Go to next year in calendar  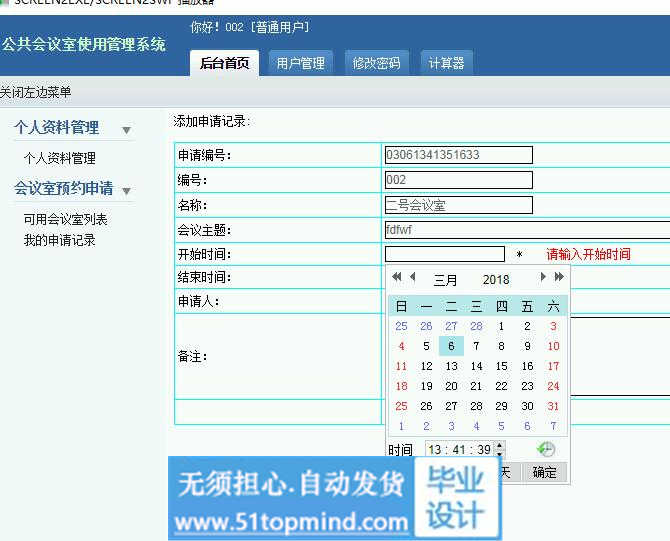[559, 277]
